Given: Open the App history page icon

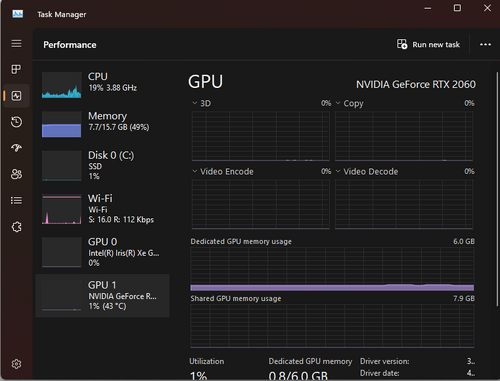Looking at the screenshot, I should pyautogui.click(x=16, y=122).
